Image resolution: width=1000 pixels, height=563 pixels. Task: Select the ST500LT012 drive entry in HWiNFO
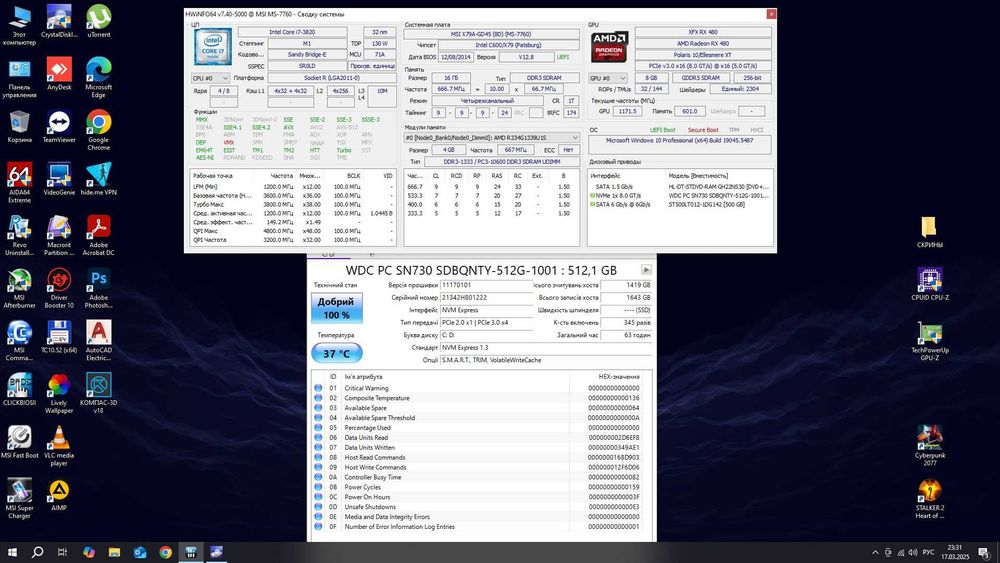(x=680, y=205)
